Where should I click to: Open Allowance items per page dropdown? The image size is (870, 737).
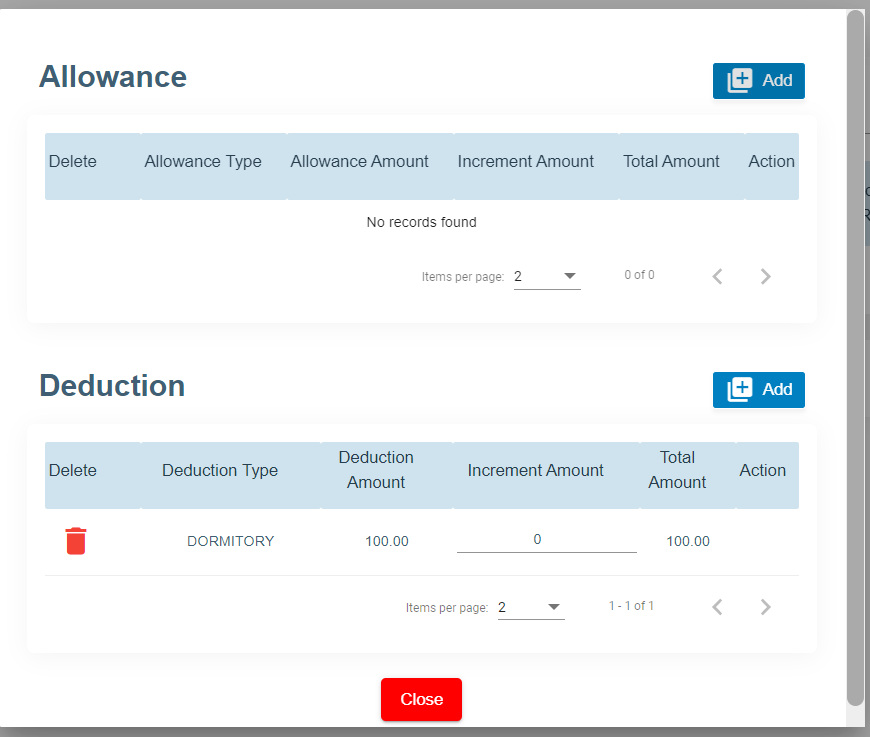546,276
